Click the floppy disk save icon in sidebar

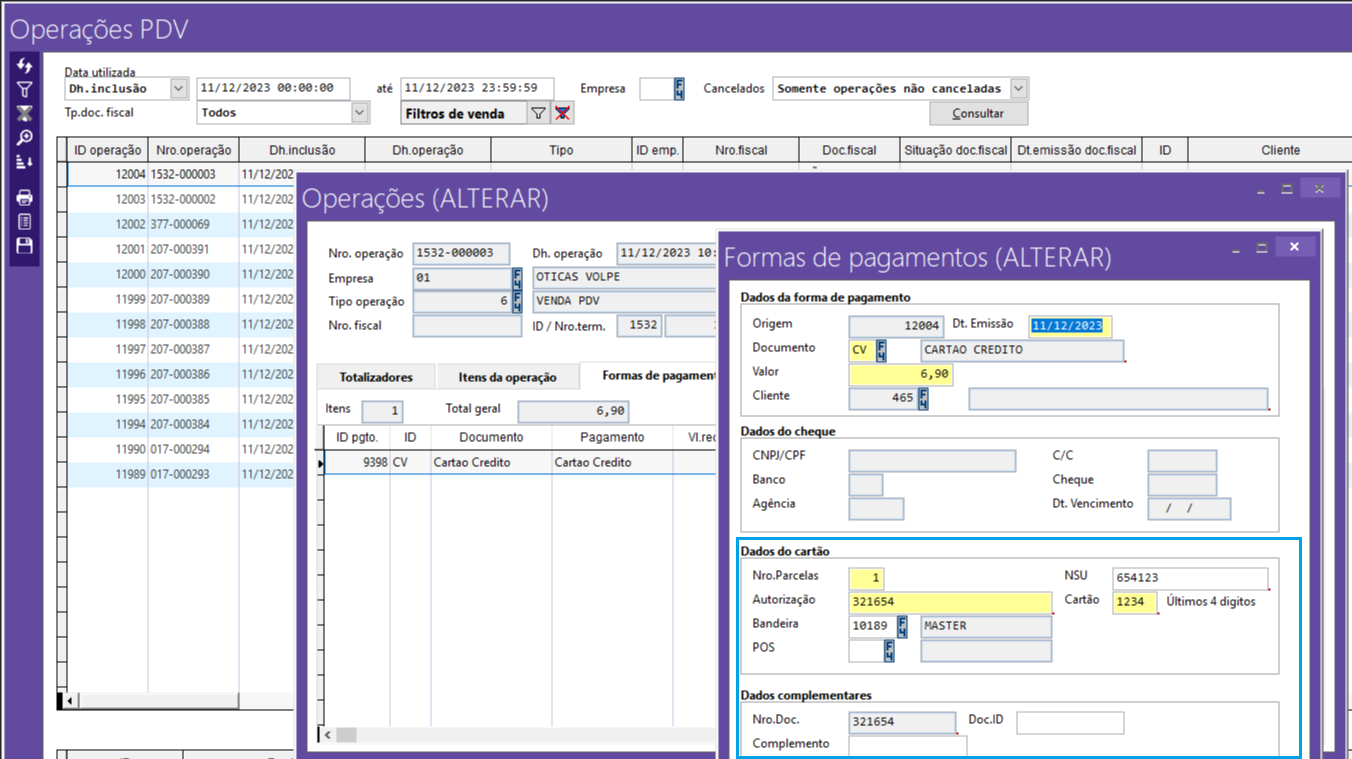[x=25, y=246]
